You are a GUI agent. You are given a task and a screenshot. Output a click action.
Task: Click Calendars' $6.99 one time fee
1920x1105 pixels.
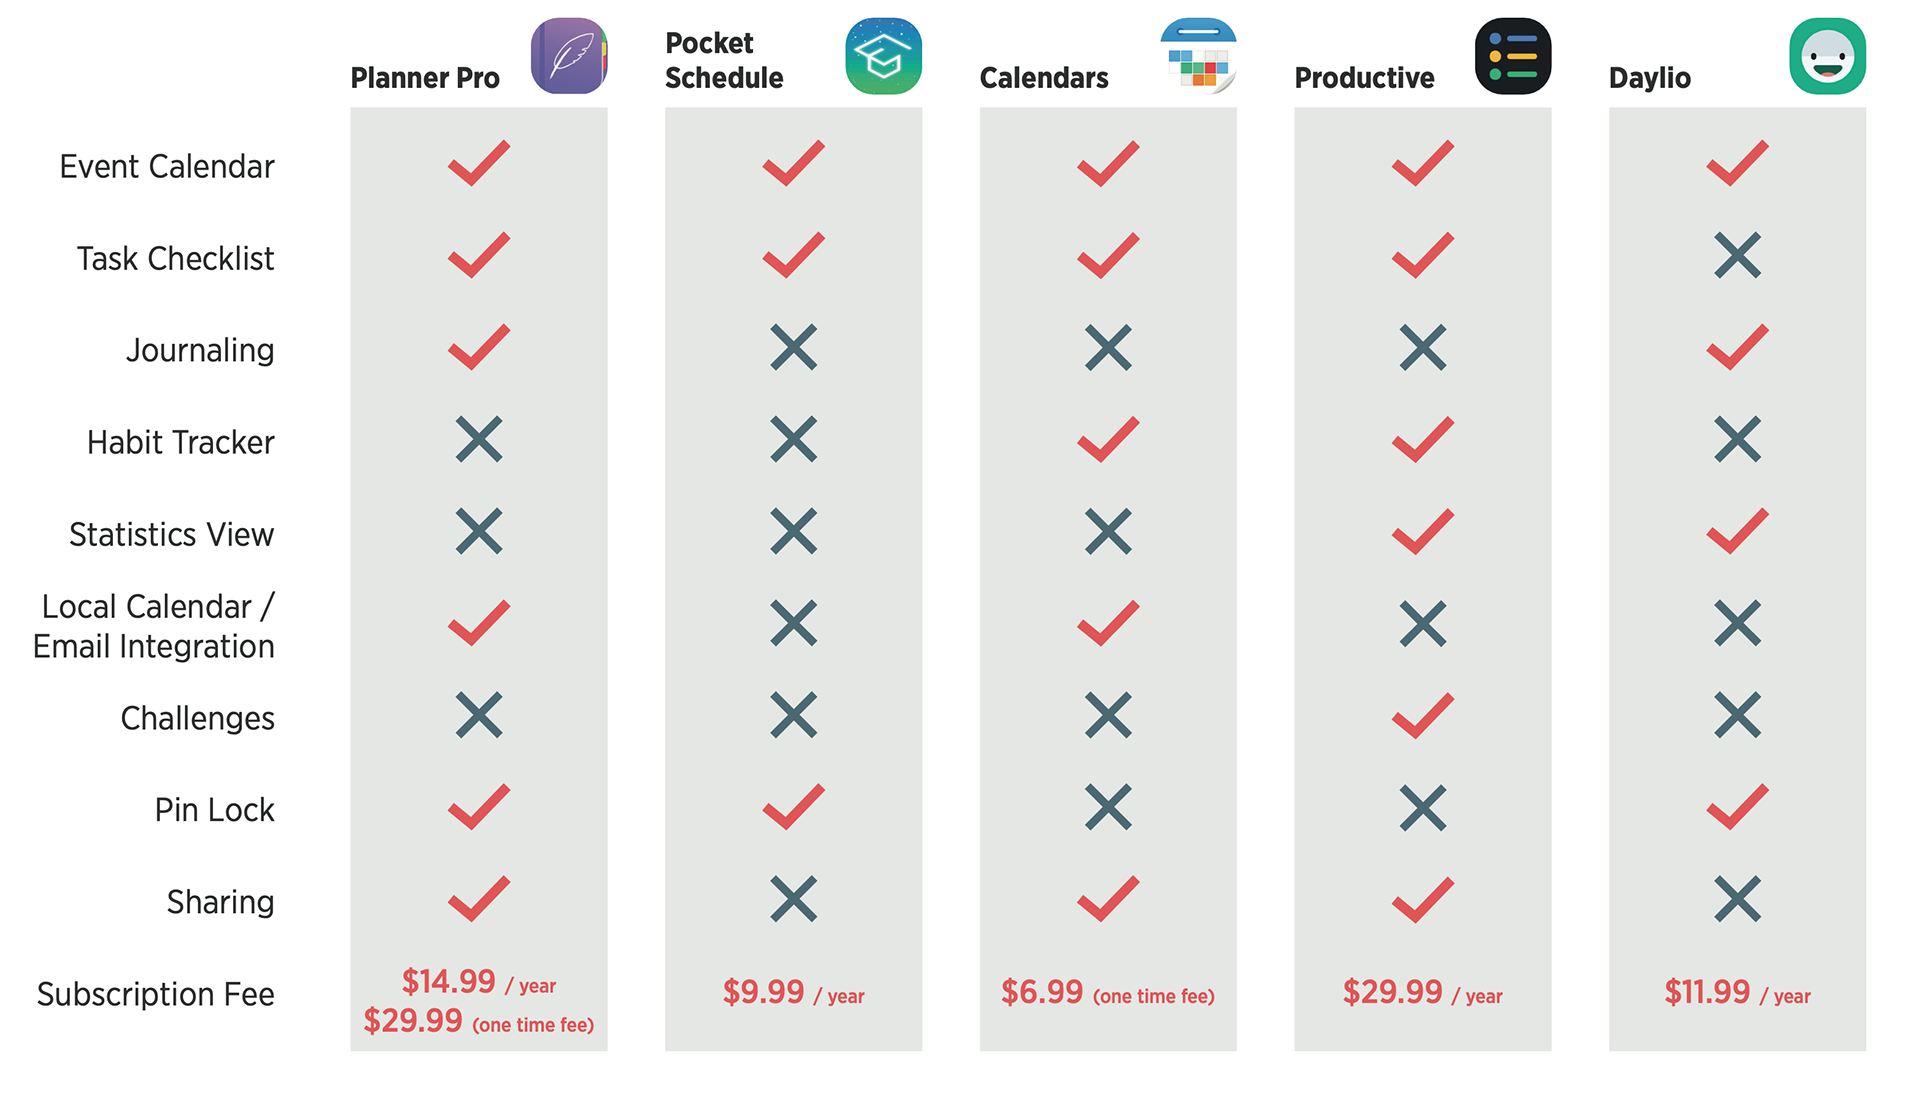[x=1108, y=992]
